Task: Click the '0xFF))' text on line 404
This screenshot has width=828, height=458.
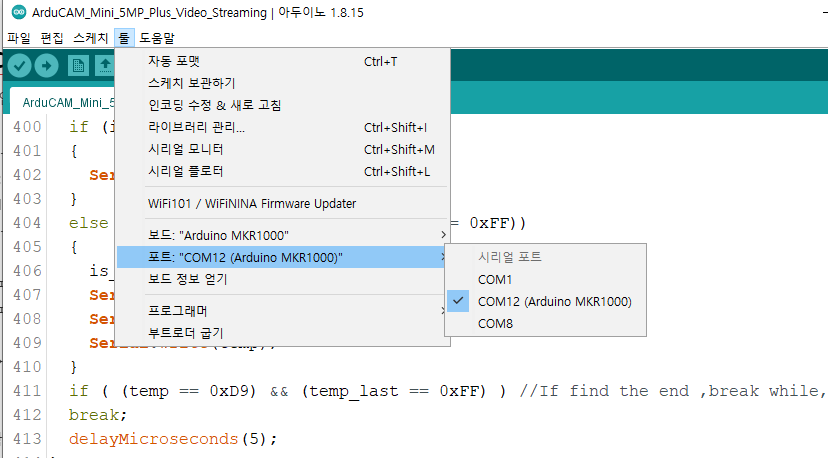Action: point(497,223)
